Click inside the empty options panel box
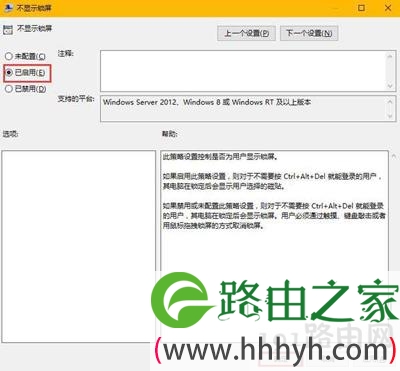This screenshot has height=371, width=400. point(78,246)
